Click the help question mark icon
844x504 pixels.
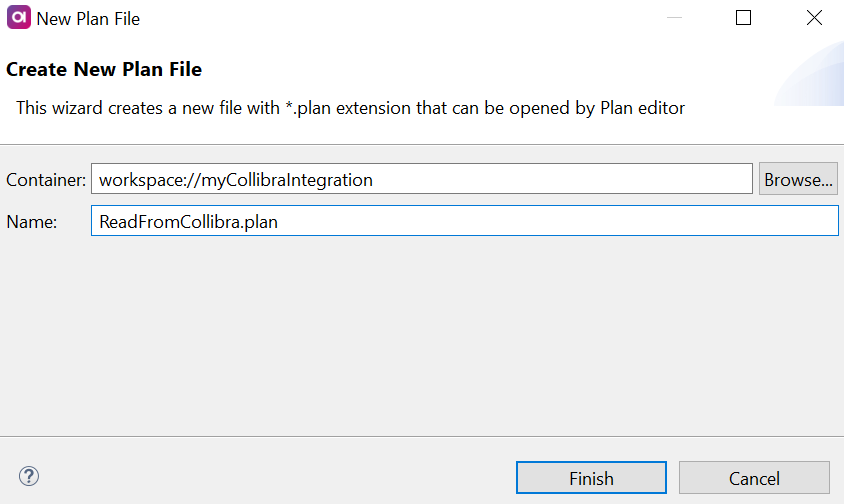coord(29,476)
